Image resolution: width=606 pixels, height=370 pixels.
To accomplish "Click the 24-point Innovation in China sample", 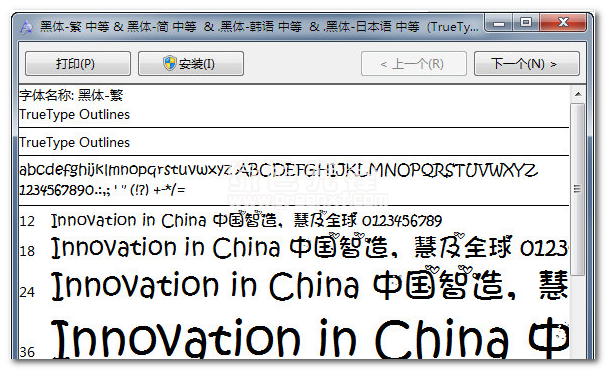I will point(309,285).
